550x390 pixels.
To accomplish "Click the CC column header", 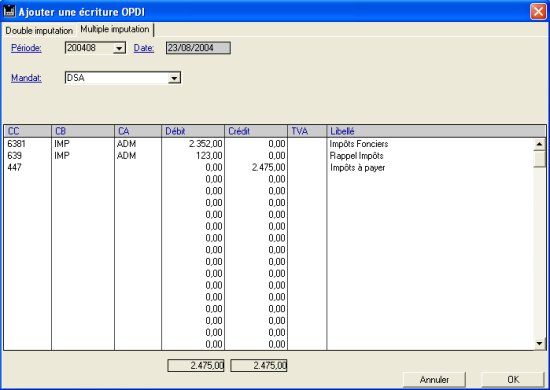I will click(27, 131).
